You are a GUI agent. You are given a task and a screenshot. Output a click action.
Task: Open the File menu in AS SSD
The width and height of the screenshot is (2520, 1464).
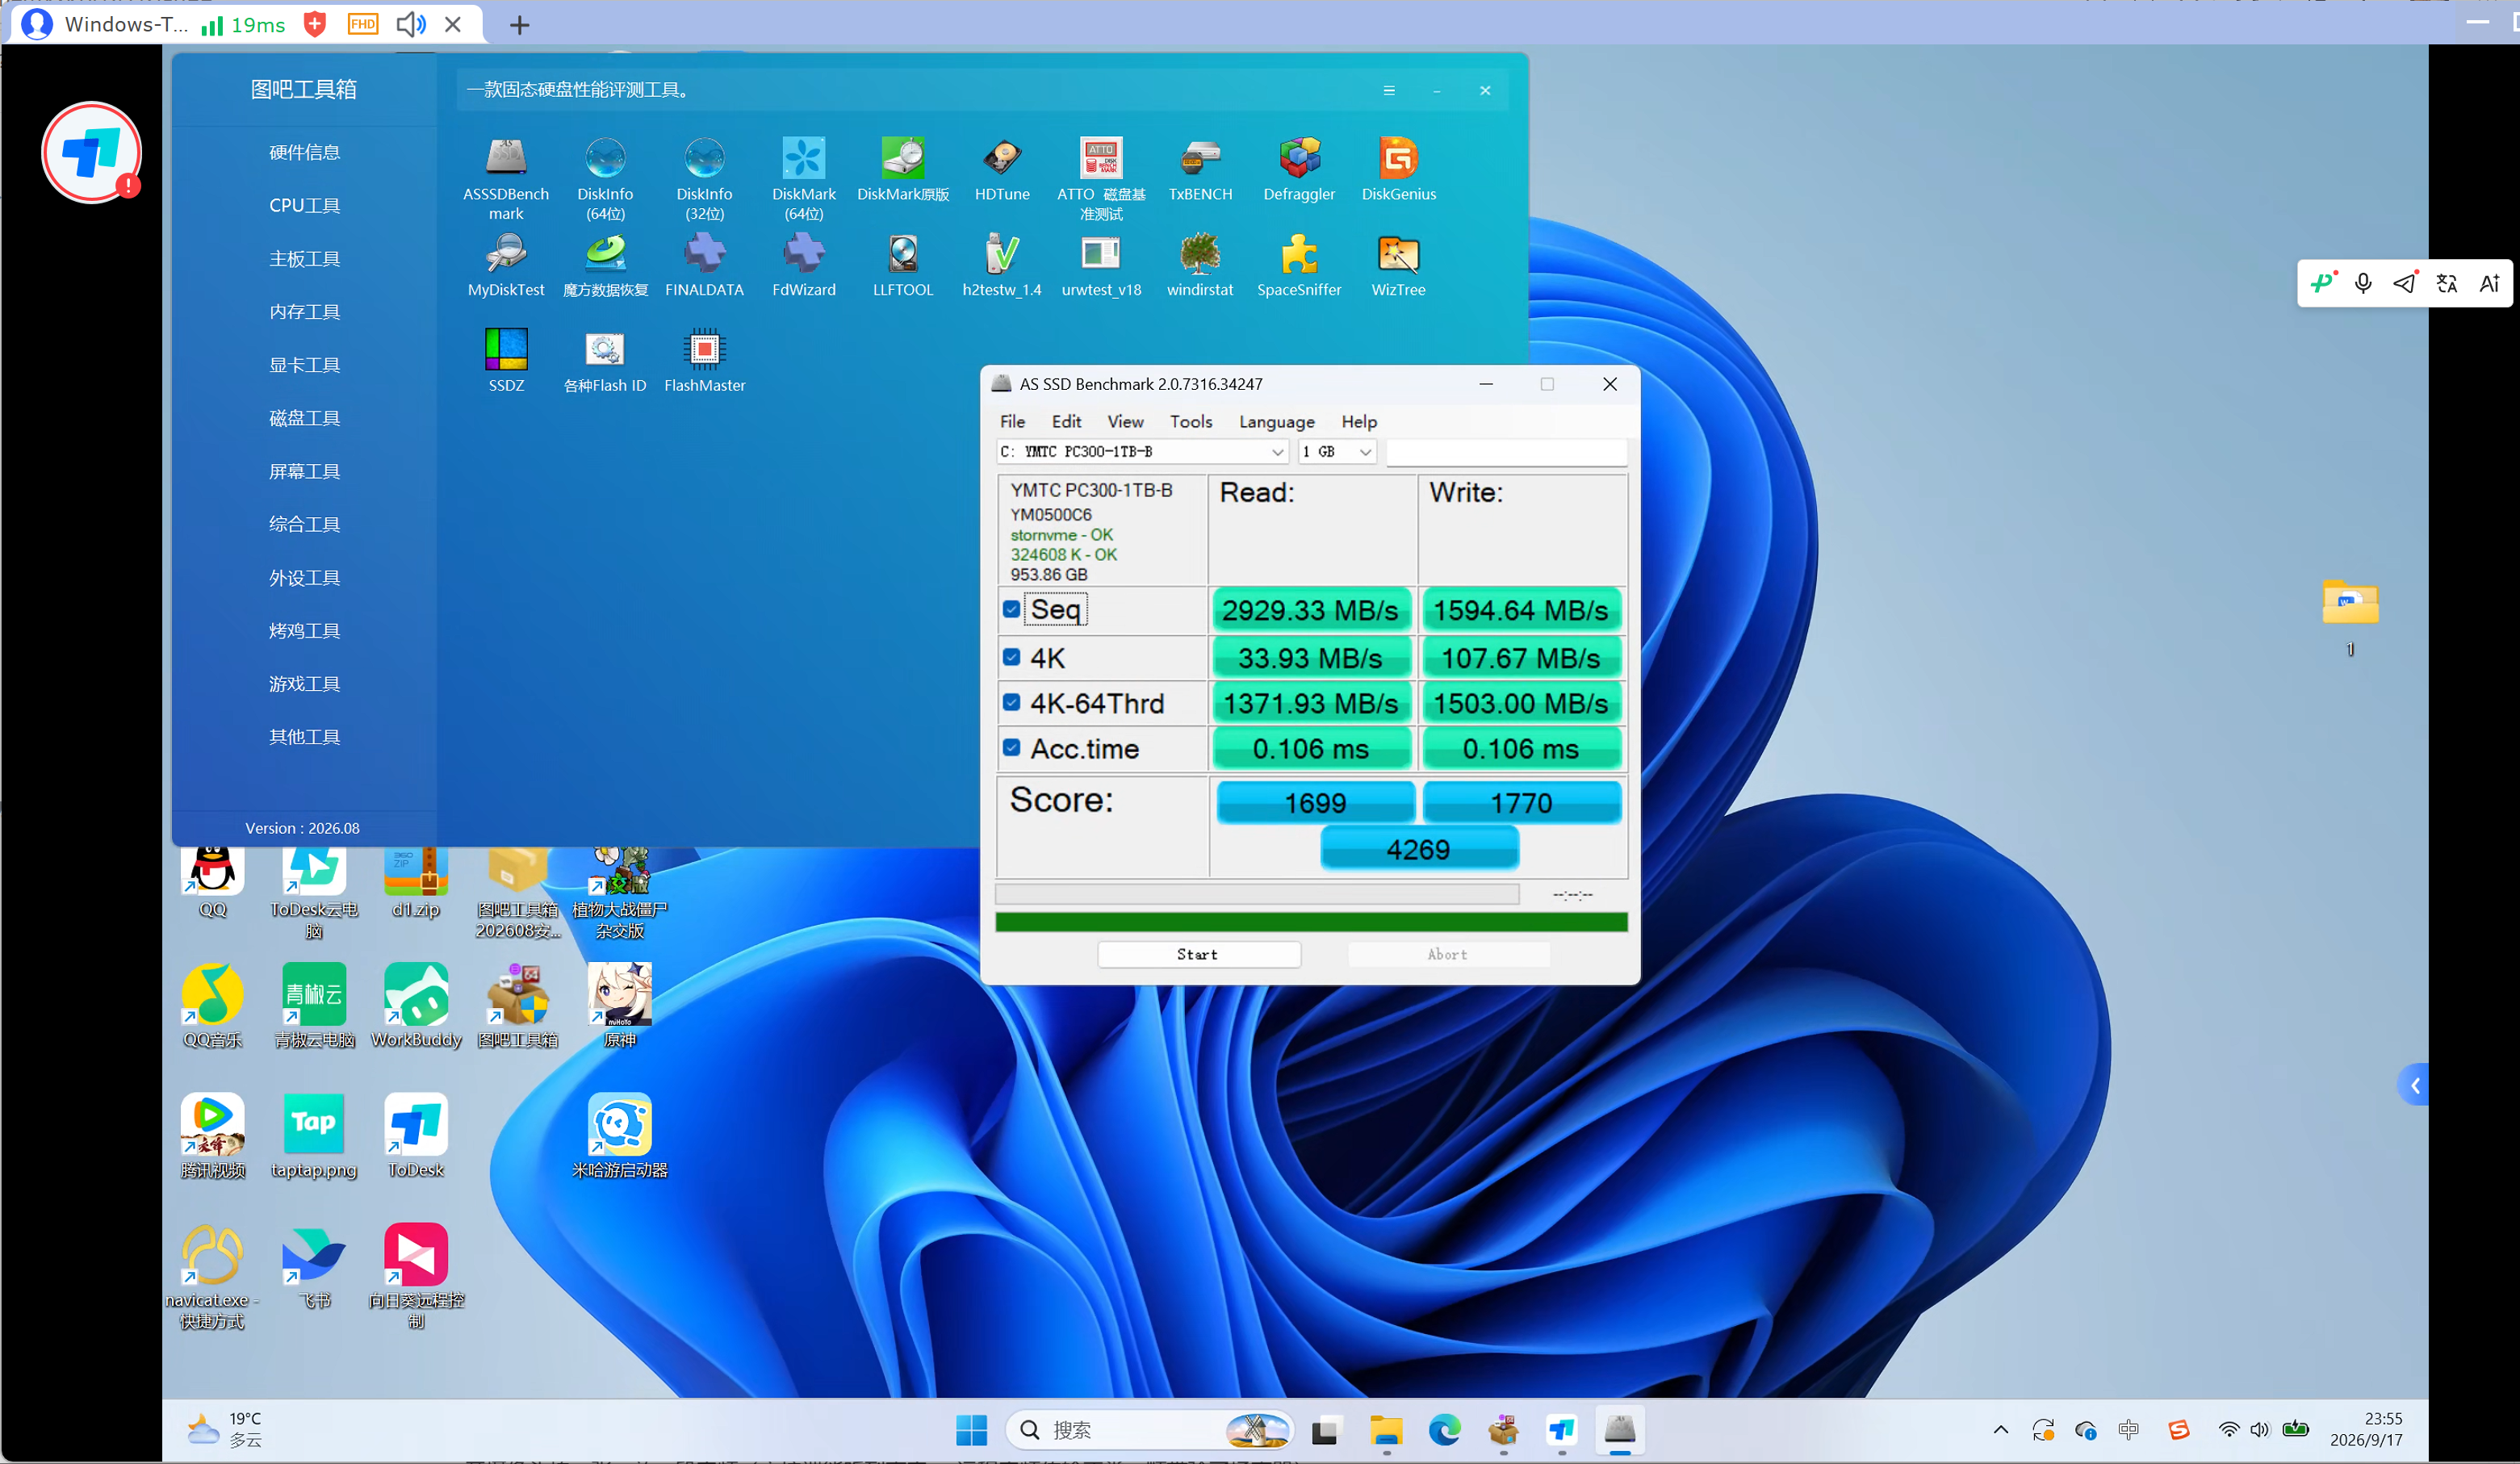(x=1012, y=422)
